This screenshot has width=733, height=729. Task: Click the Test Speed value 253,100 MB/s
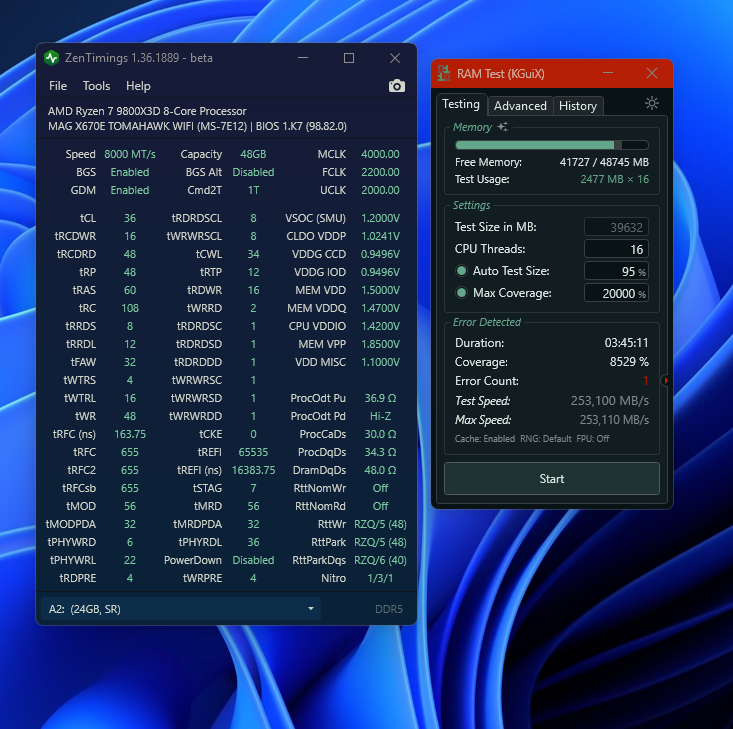pyautogui.click(x=610, y=401)
